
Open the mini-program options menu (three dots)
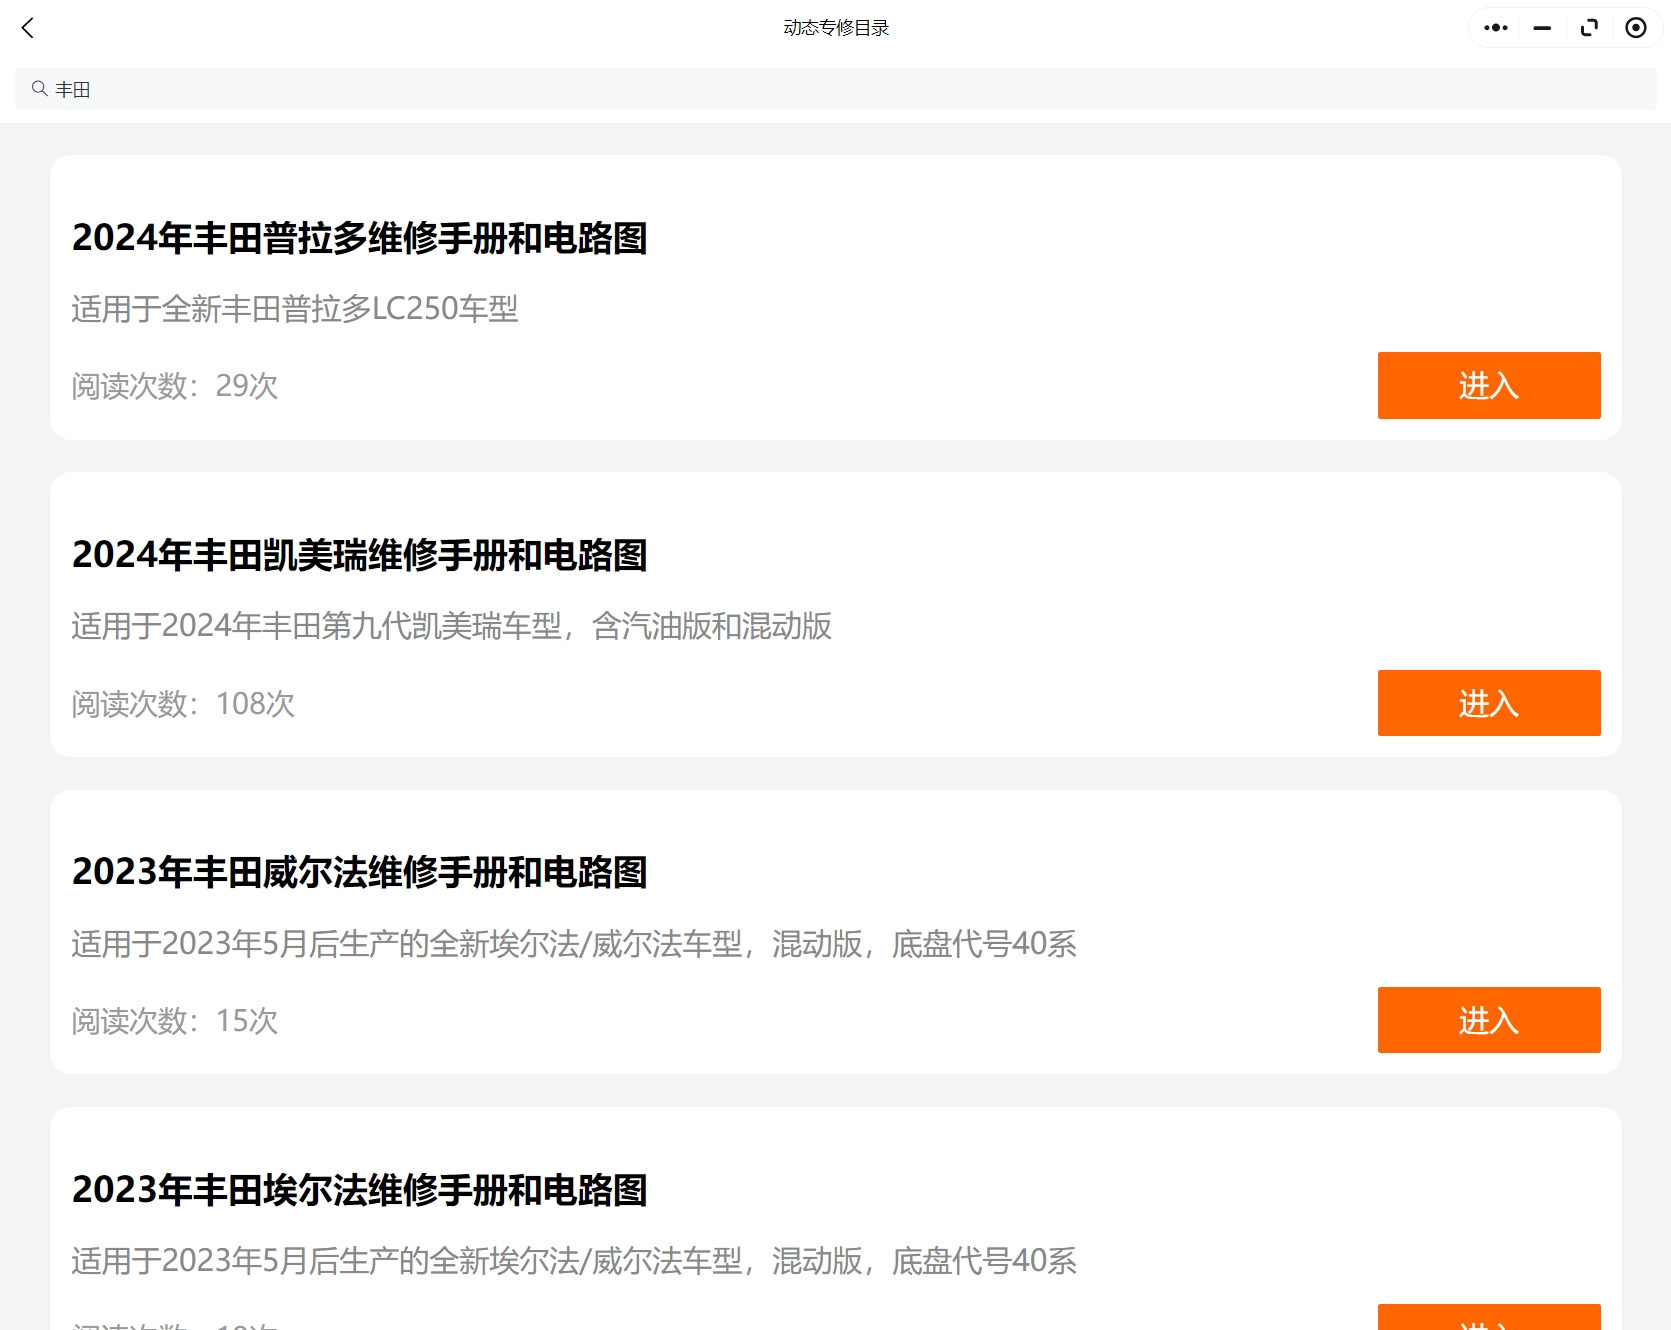(x=1495, y=27)
